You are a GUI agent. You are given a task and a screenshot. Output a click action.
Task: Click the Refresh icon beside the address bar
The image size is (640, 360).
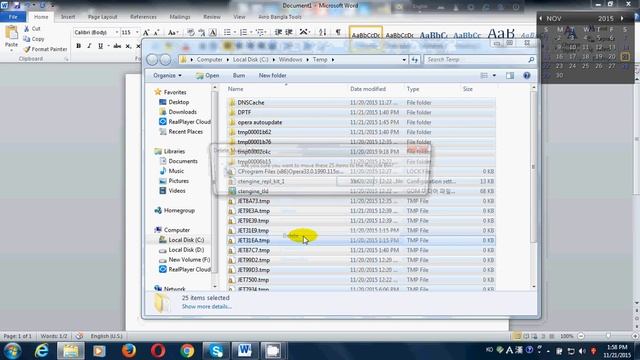(x=414, y=60)
